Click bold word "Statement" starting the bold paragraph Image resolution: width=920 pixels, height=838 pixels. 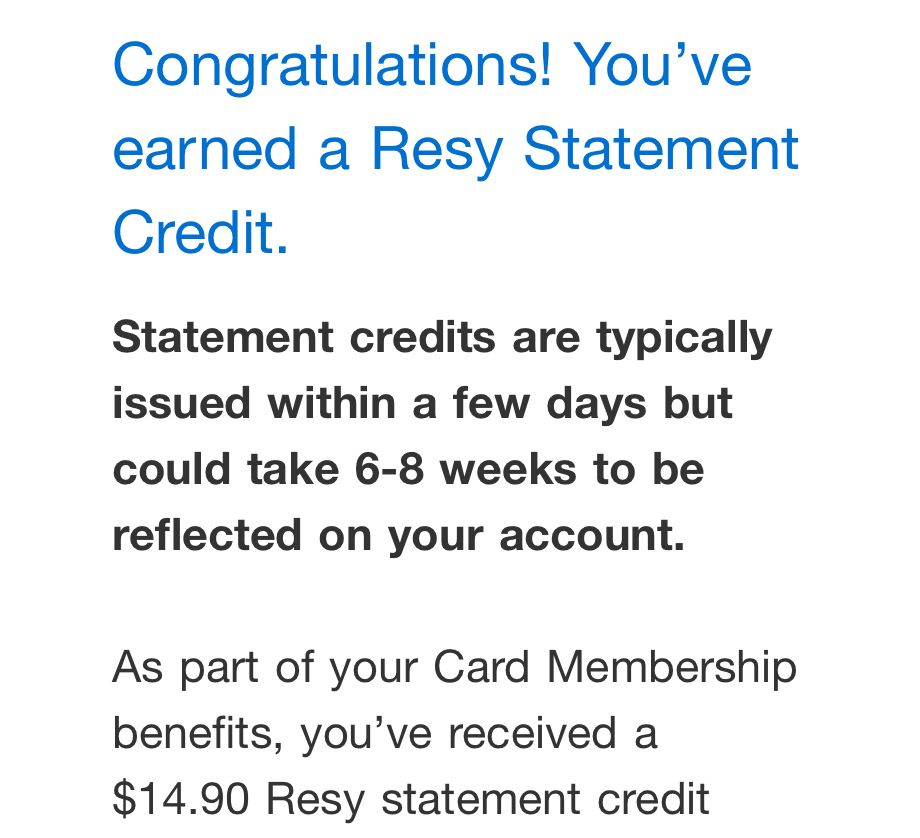223,337
